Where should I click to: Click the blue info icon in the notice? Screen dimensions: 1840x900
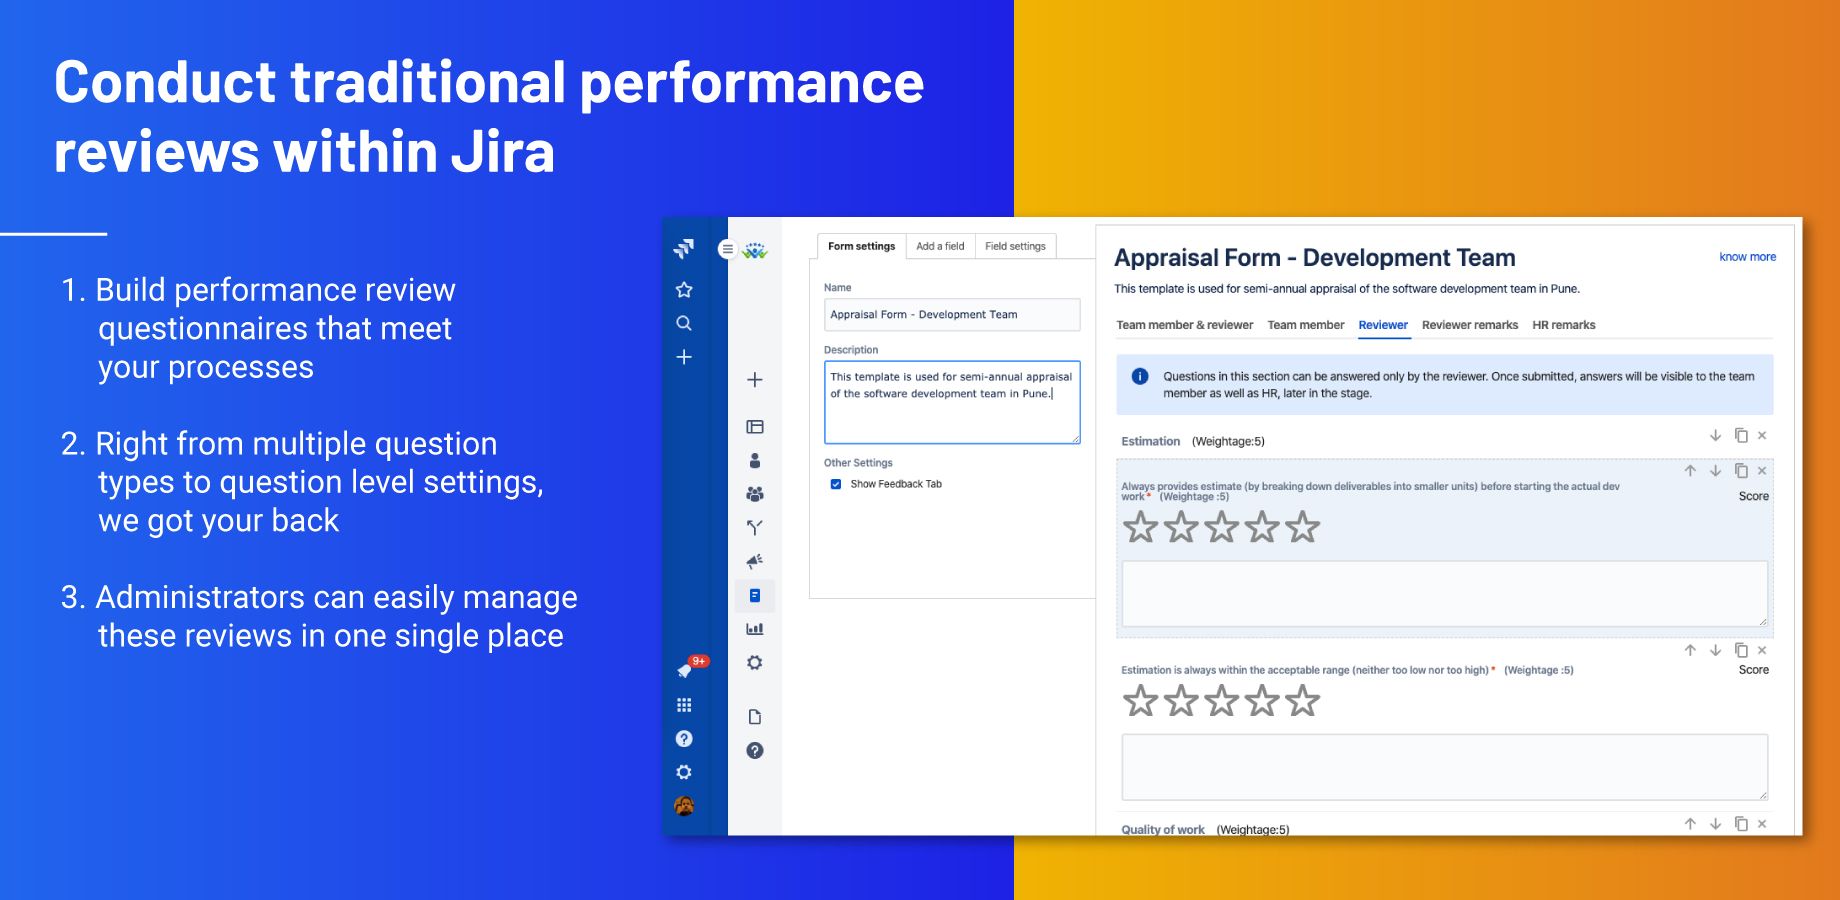click(x=1139, y=377)
